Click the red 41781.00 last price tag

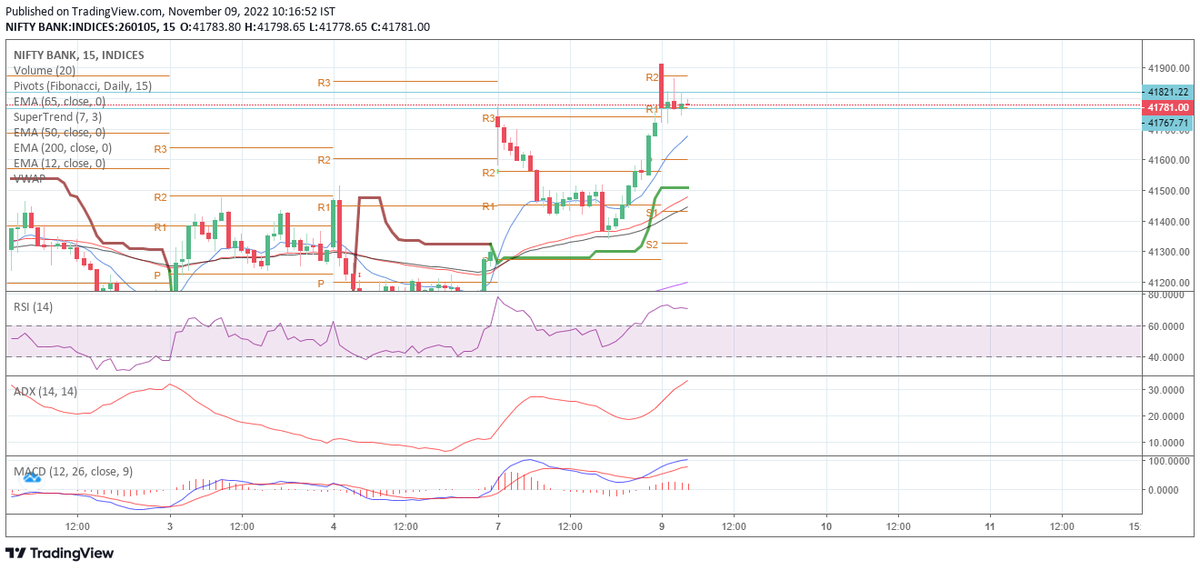[x=1167, y=107]
